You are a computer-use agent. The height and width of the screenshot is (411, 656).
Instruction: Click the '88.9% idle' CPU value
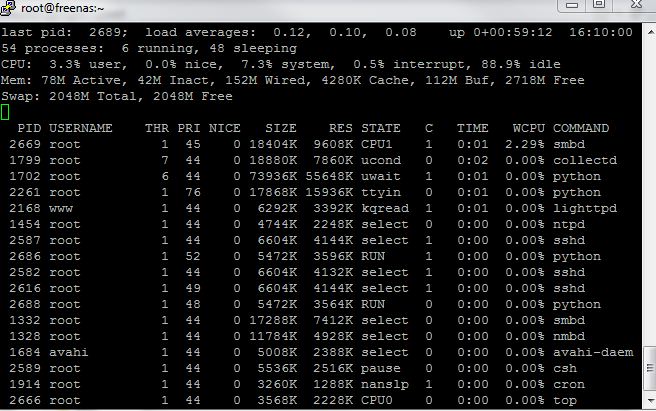pos(520,64)
